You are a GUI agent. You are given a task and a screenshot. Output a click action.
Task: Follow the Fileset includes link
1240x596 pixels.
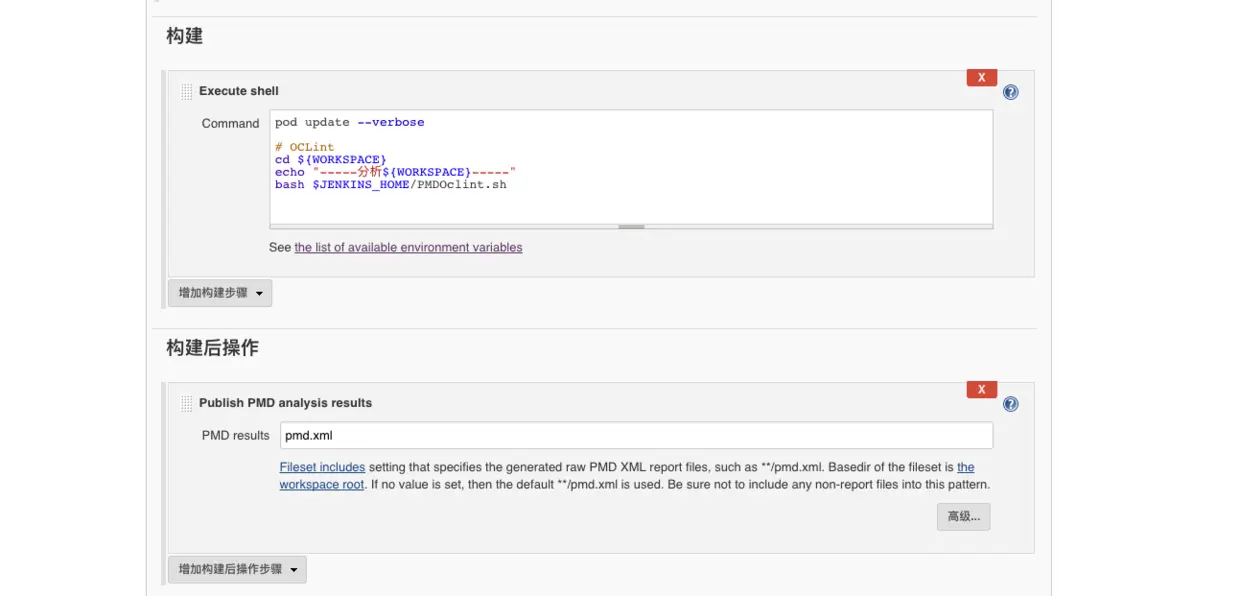click(322, 467)
